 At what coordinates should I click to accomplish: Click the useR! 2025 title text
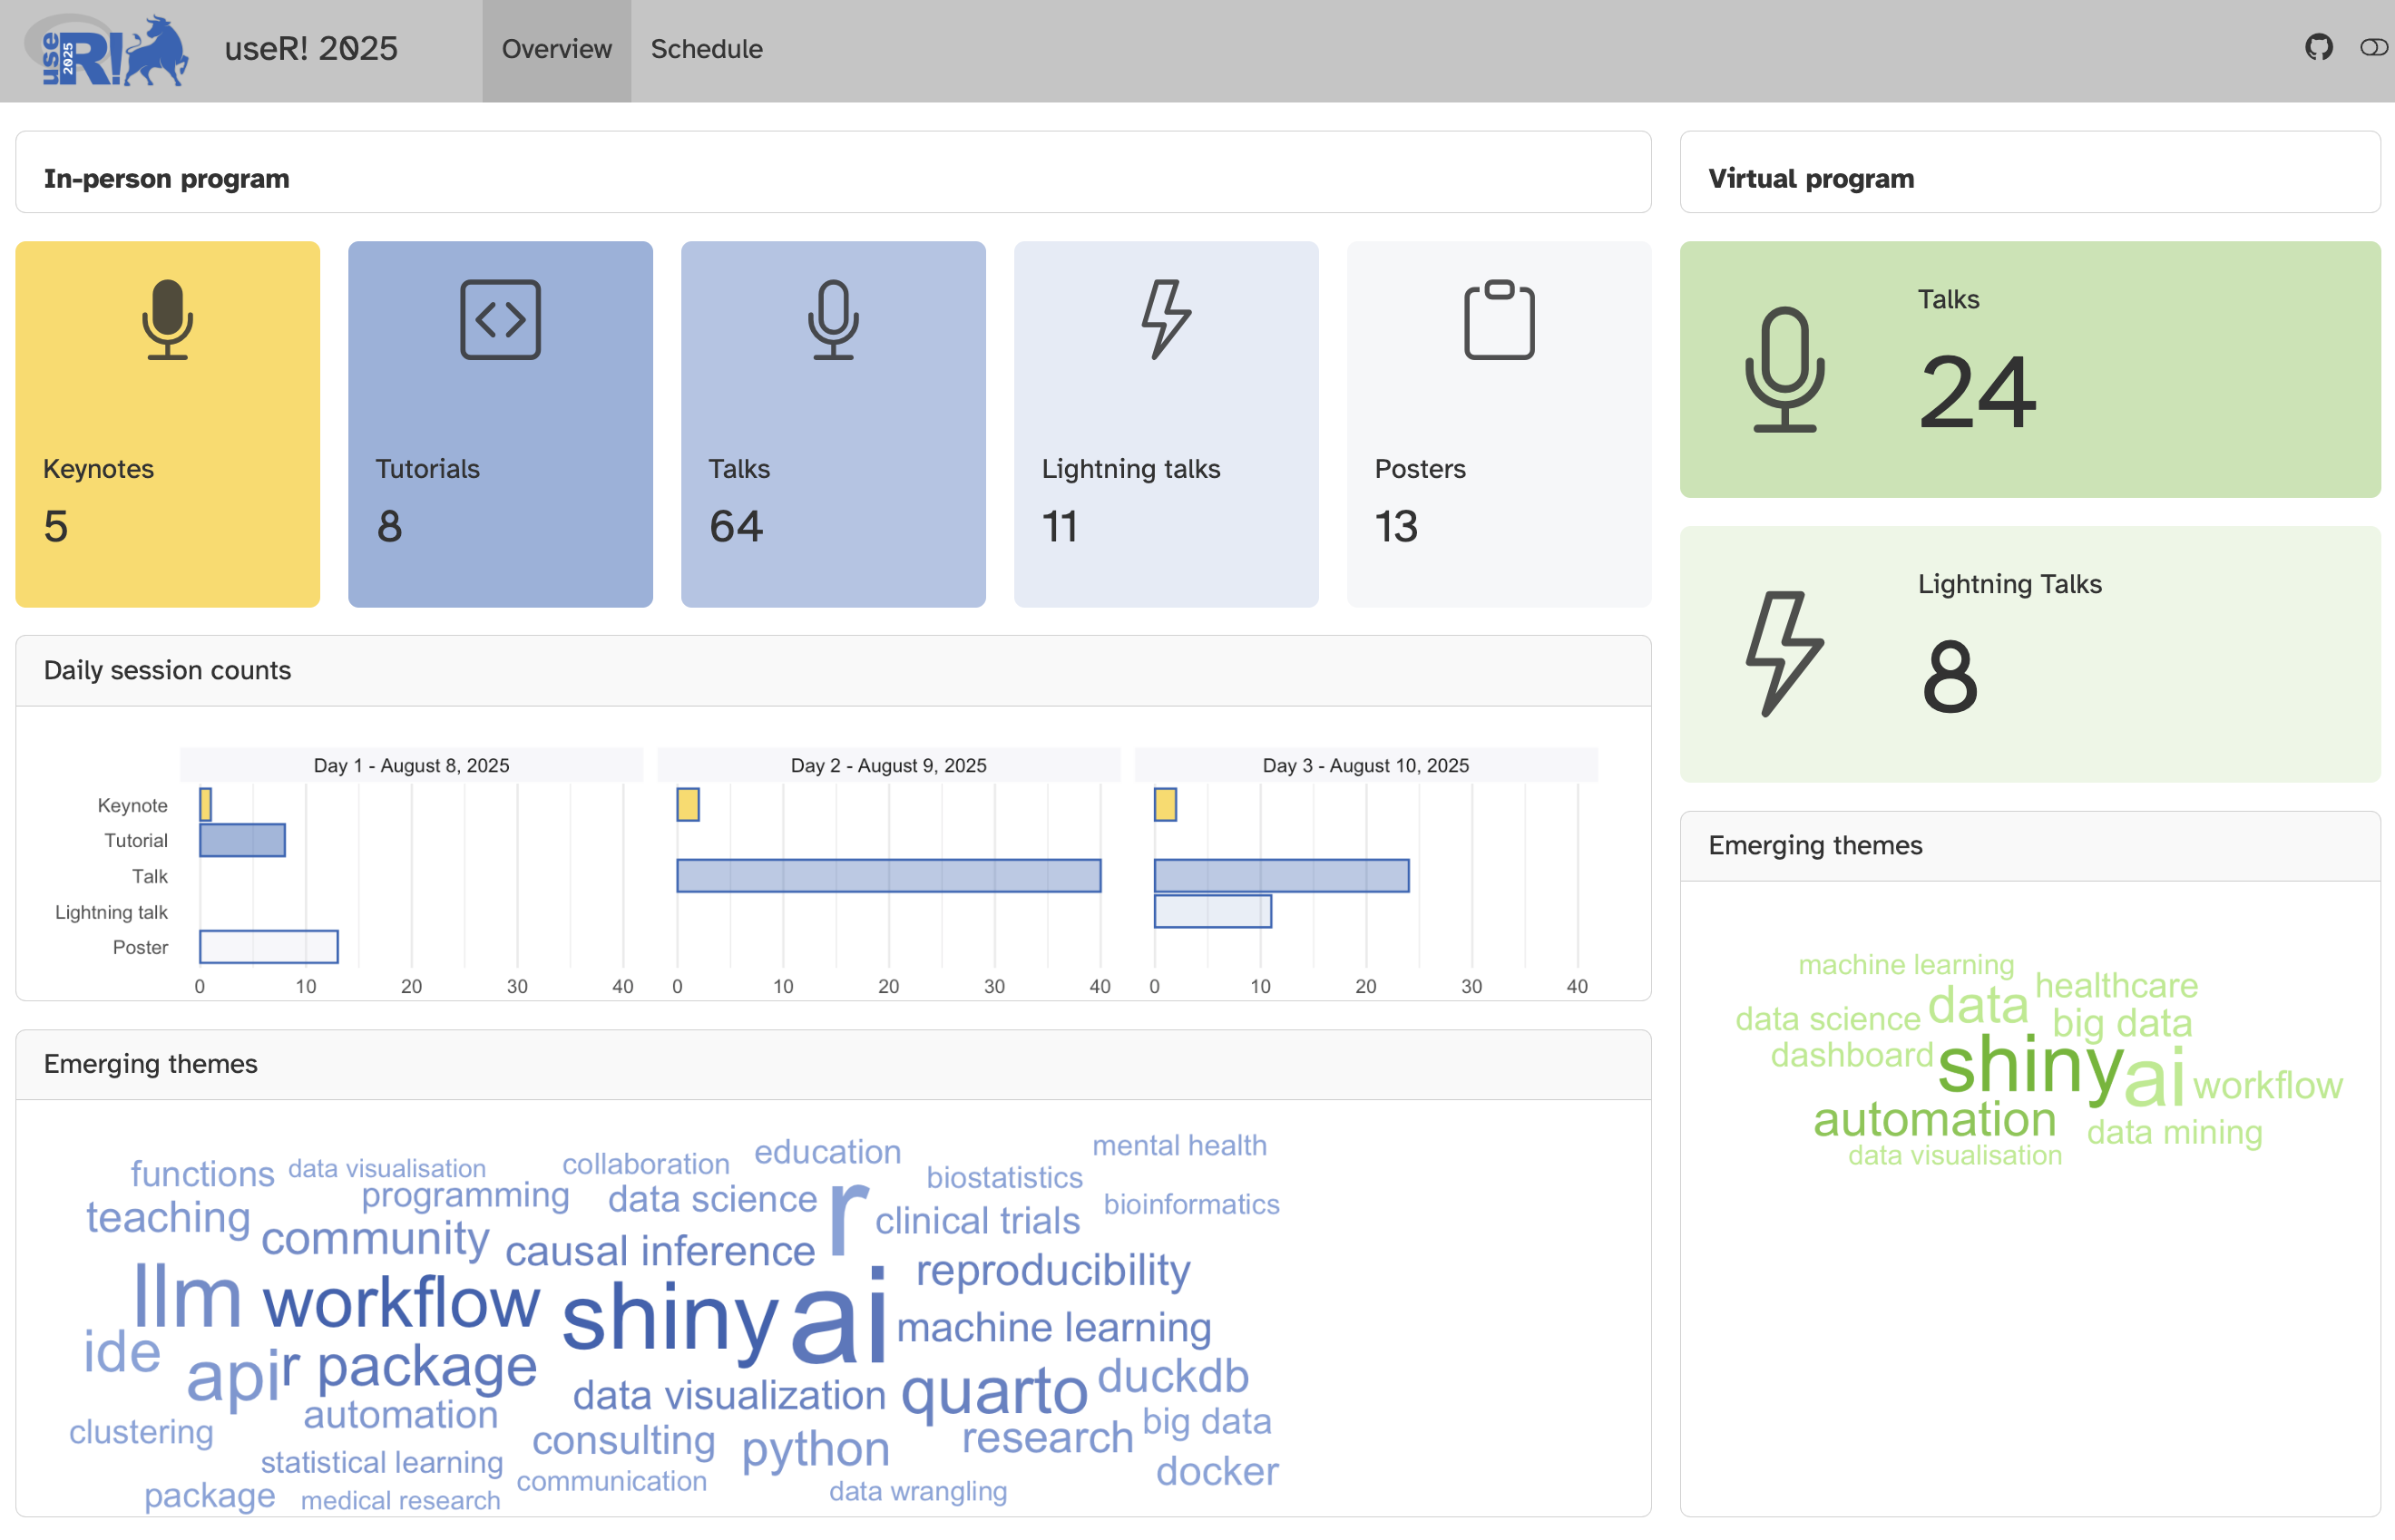311,48
